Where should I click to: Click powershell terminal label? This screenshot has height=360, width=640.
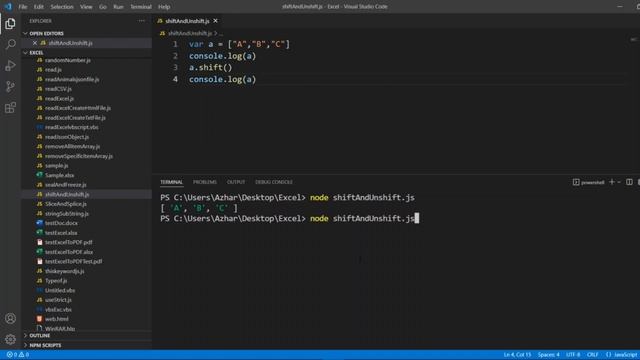point(589,182)
